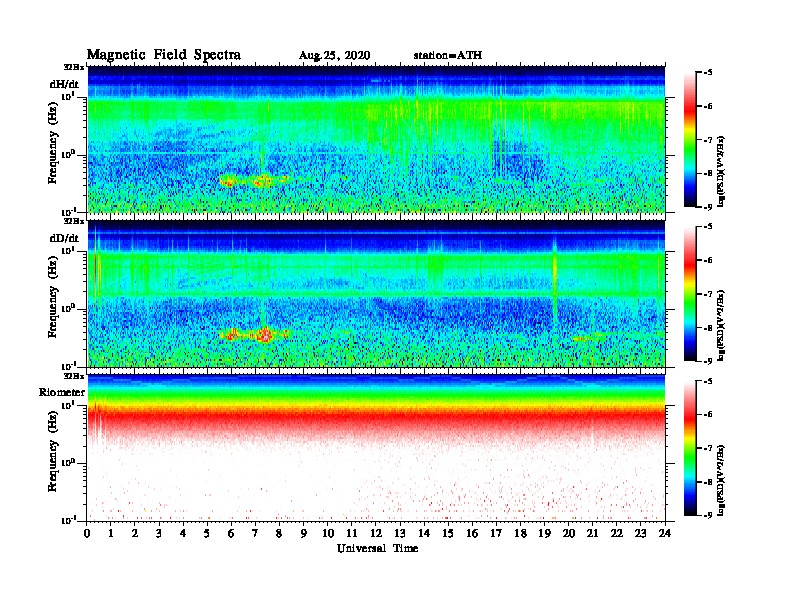The width and height of the screenshot is (792, 612).
Task: Click the "-6" tick of Riometer color scale
Action: point(708,415)
